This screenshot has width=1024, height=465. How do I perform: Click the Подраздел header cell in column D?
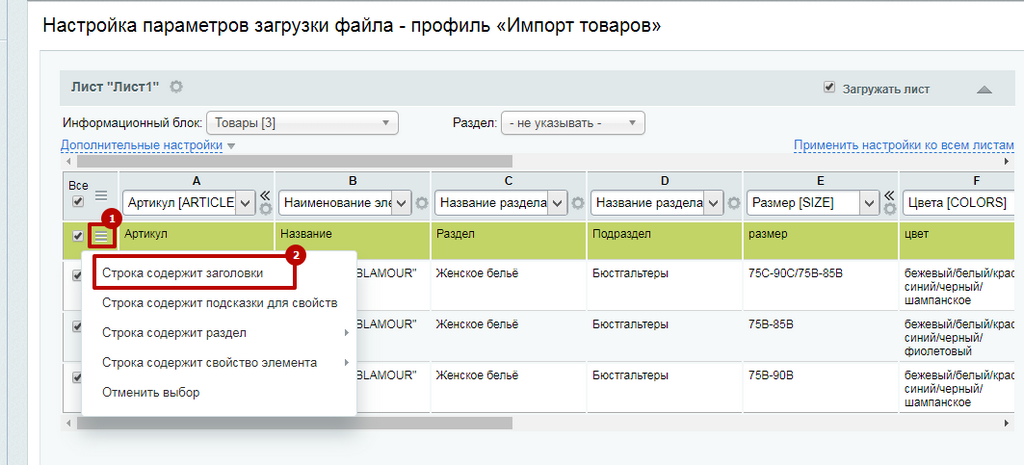(665, 240)
